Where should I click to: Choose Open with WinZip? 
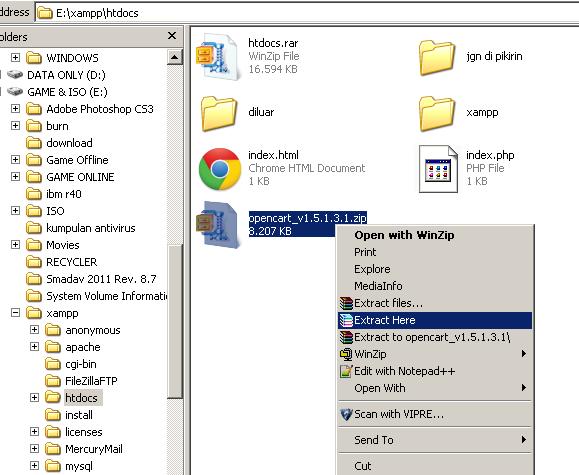click(x=435, y=235)
